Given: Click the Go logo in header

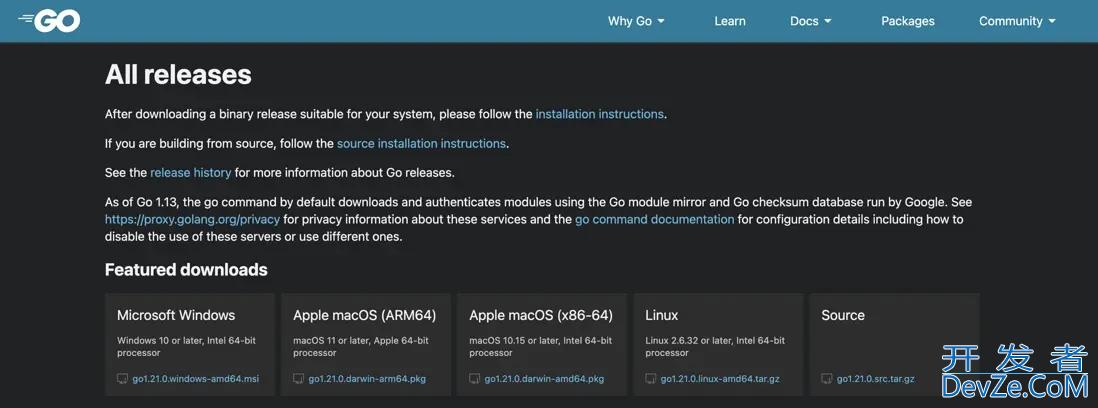Looking at the screenshot, I should (49, 21).
